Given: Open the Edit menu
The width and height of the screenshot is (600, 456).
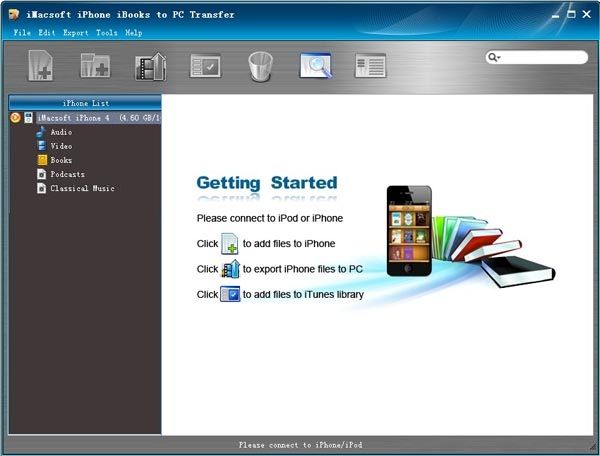Looking at the screenshot, I should (x=47, y=33).
